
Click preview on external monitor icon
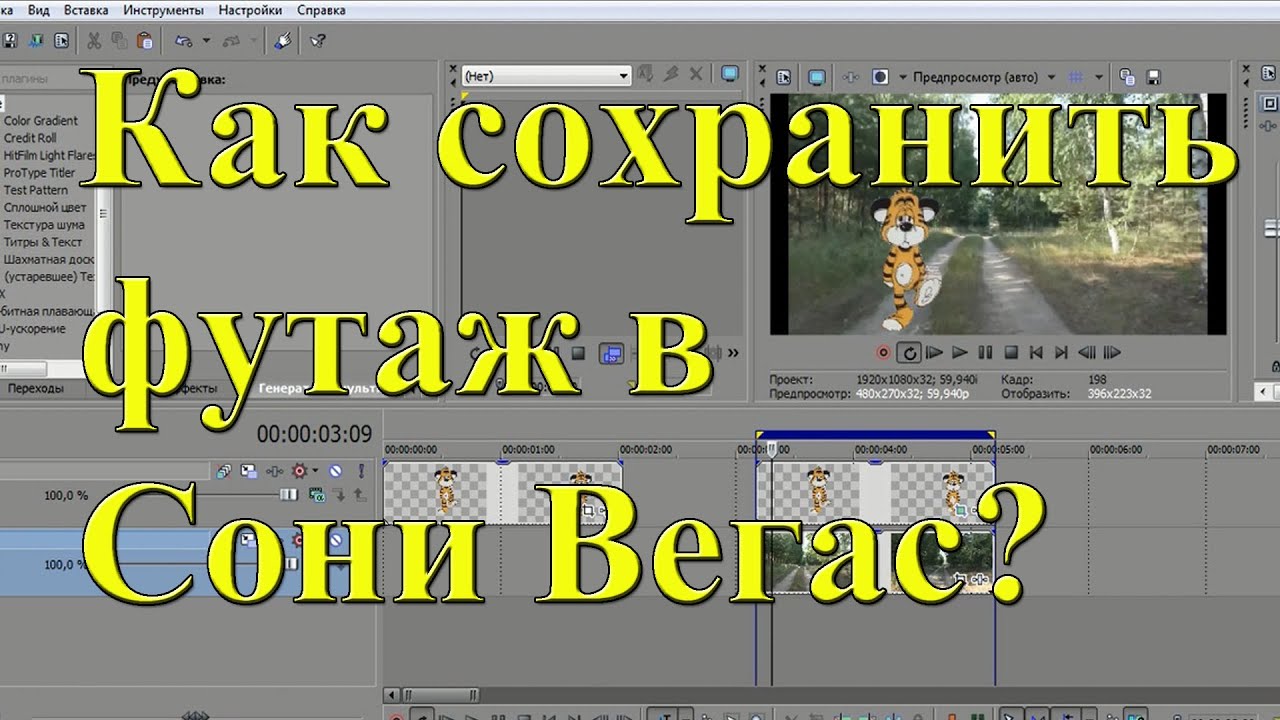[817, 77]
